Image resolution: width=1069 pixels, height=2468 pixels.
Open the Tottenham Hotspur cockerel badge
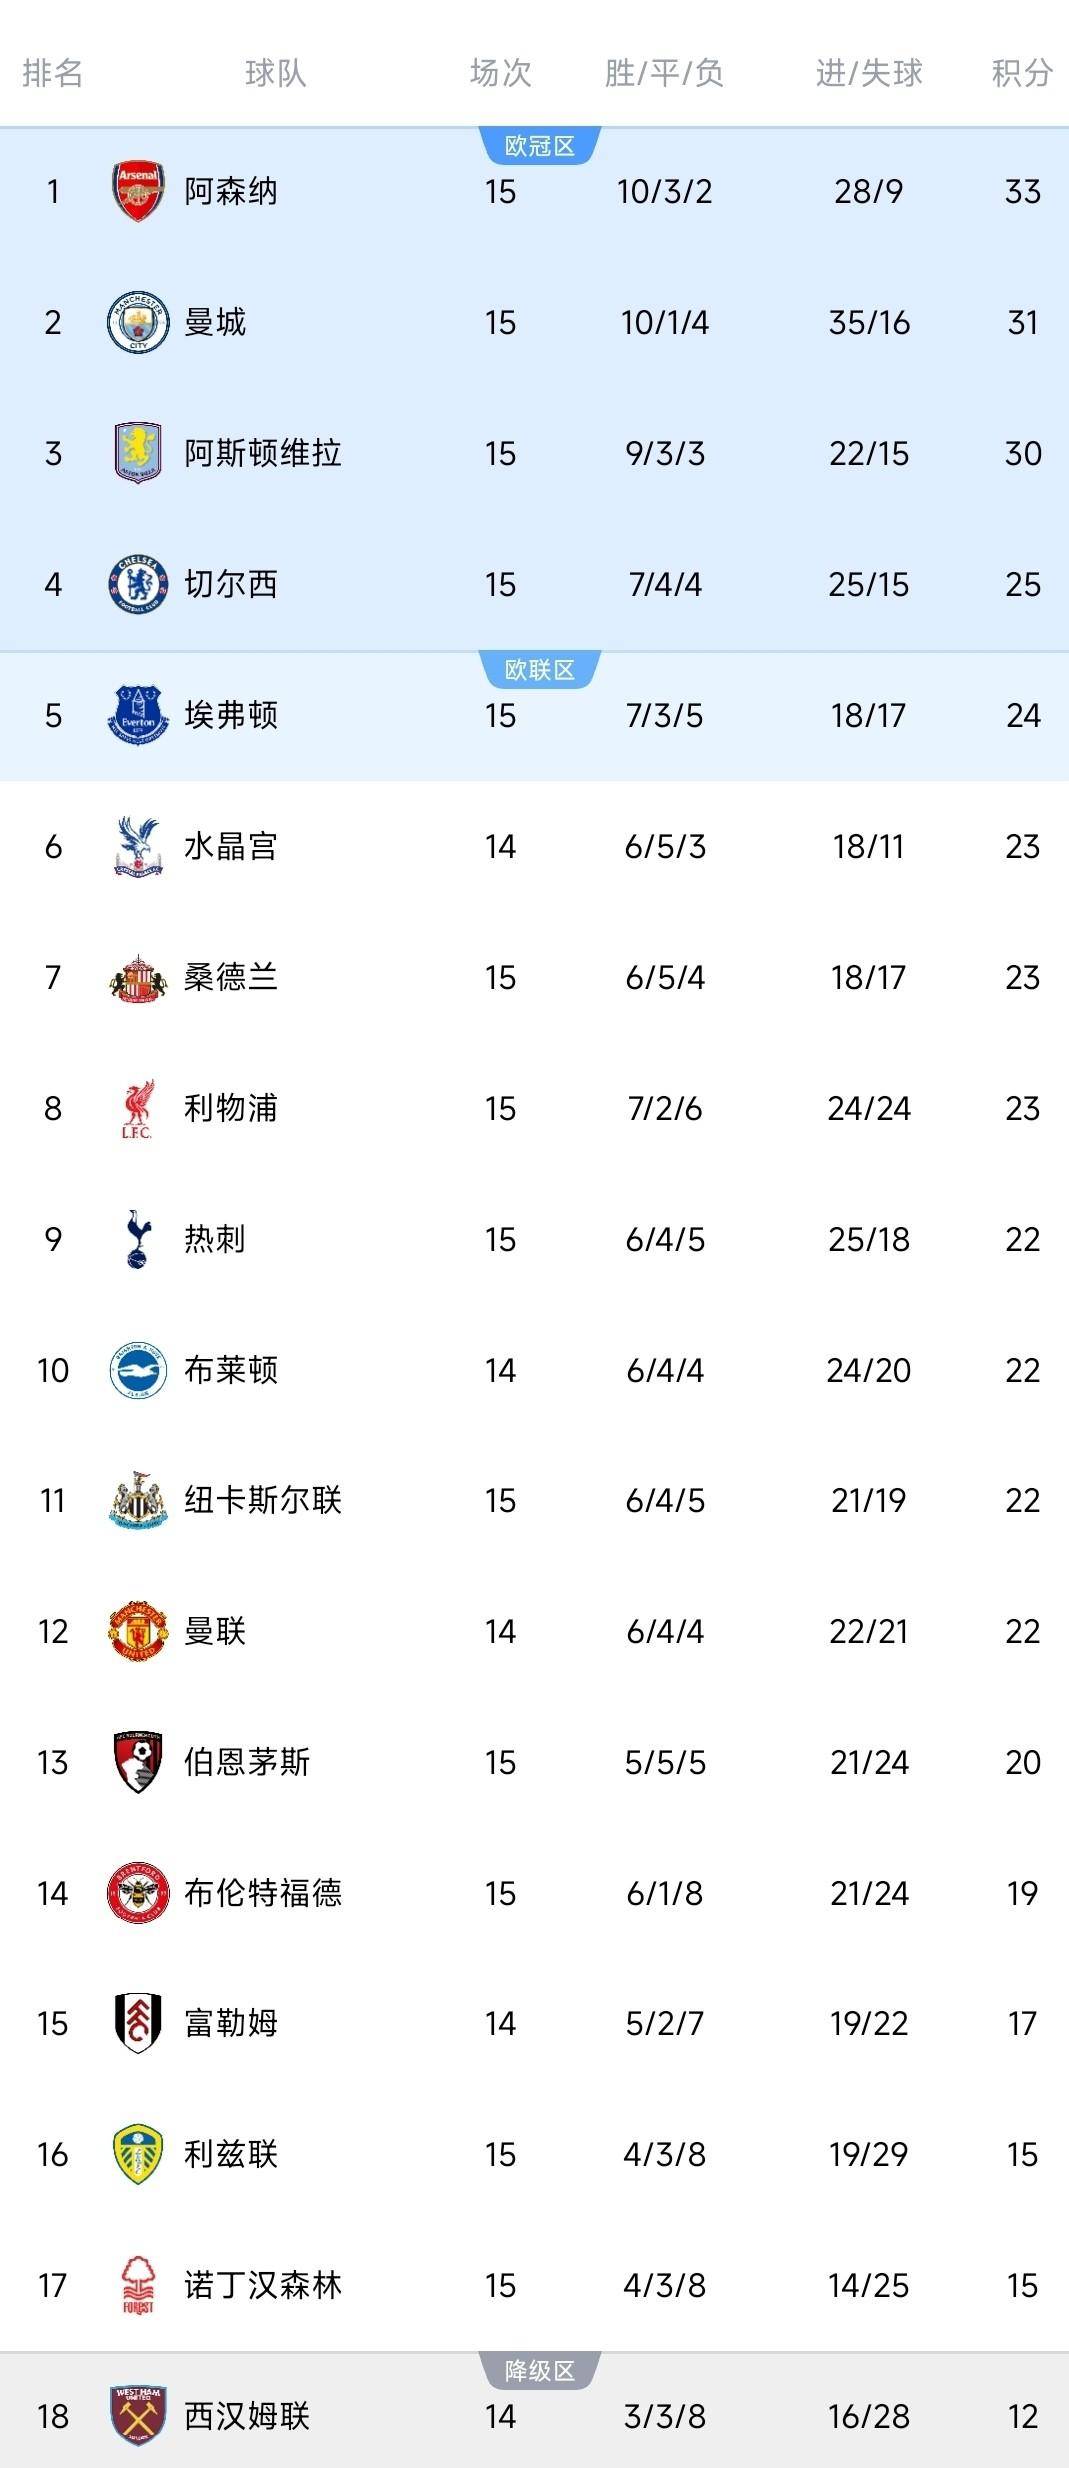tap(140, 1237)
